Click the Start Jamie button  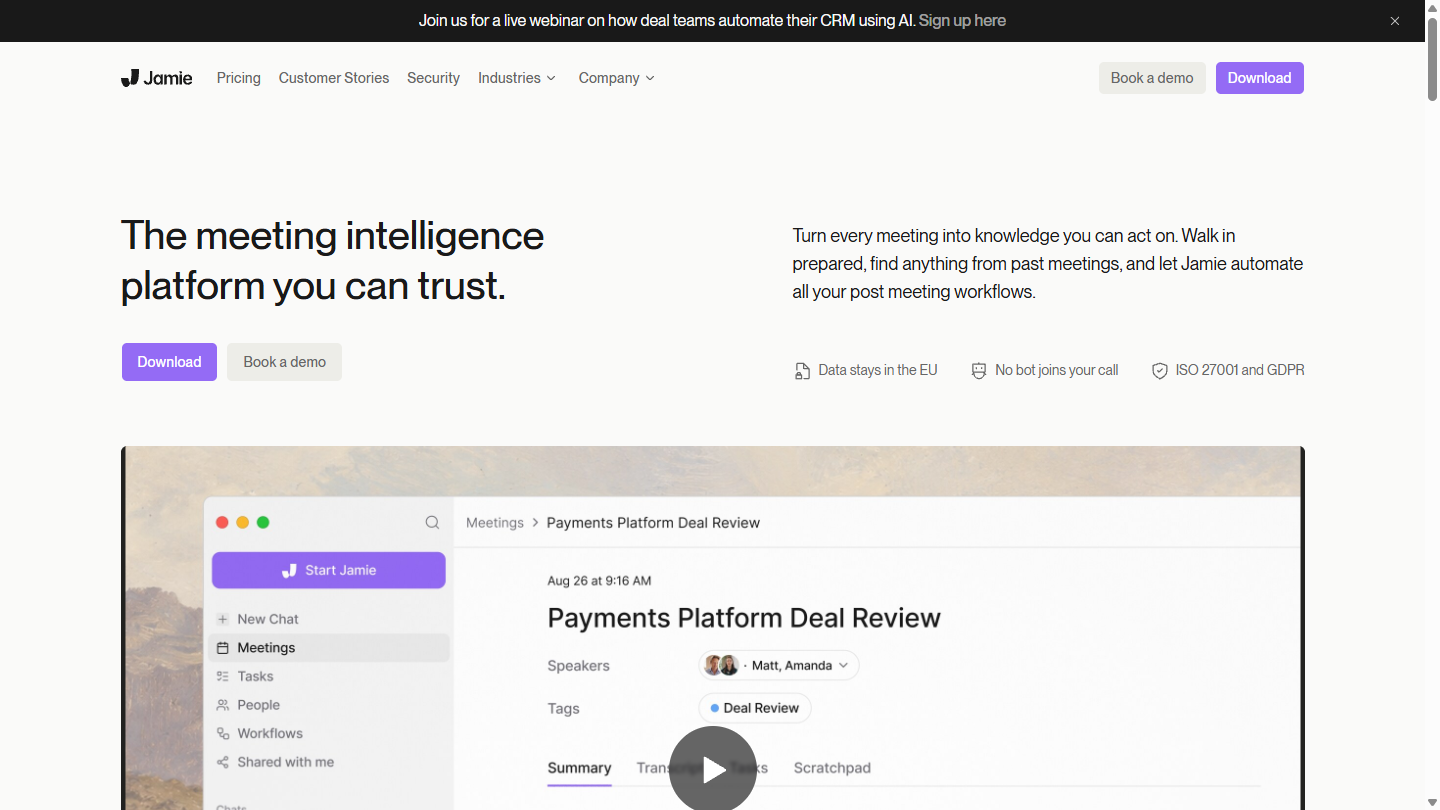(x=329, y=570)
